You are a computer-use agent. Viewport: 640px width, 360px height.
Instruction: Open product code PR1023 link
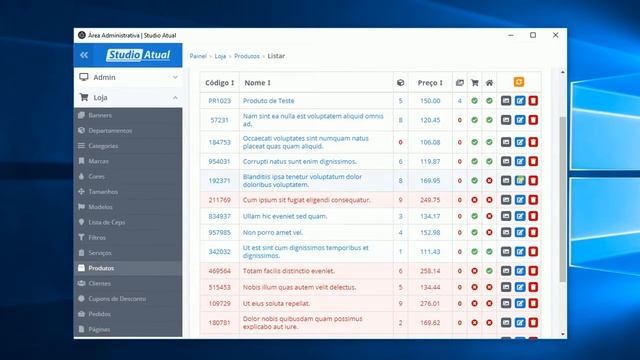[220, 100]
